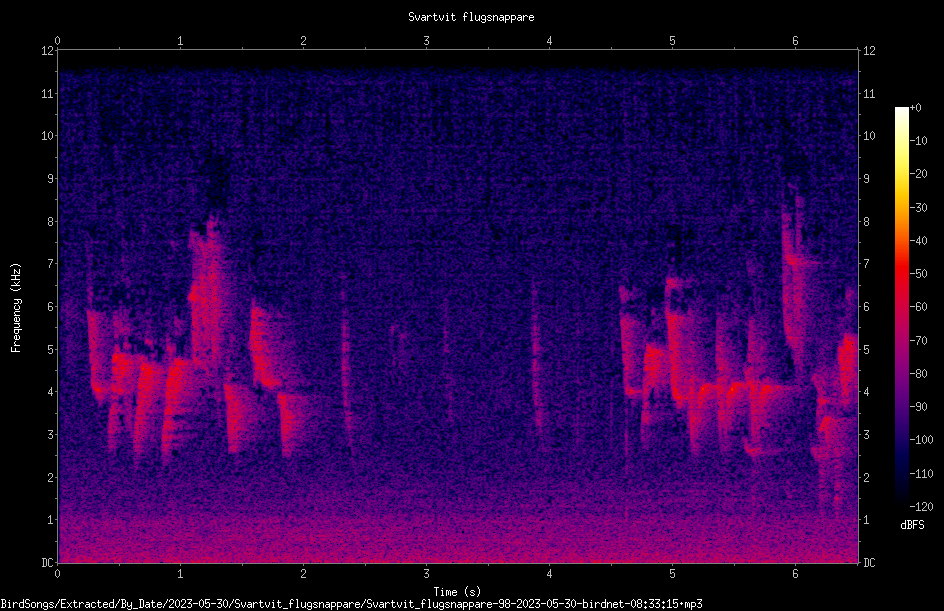This screenshot has height=611, width=944.
Task: Click the 6 second tick on top axis
Action: point(795,41)
